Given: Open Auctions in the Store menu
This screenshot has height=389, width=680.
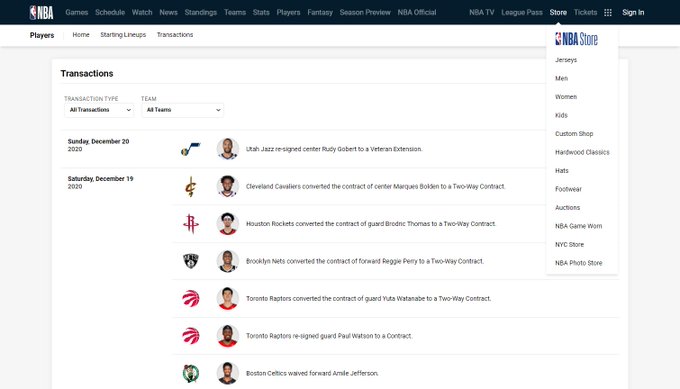Looking at the screenshot, I should 568,207.
